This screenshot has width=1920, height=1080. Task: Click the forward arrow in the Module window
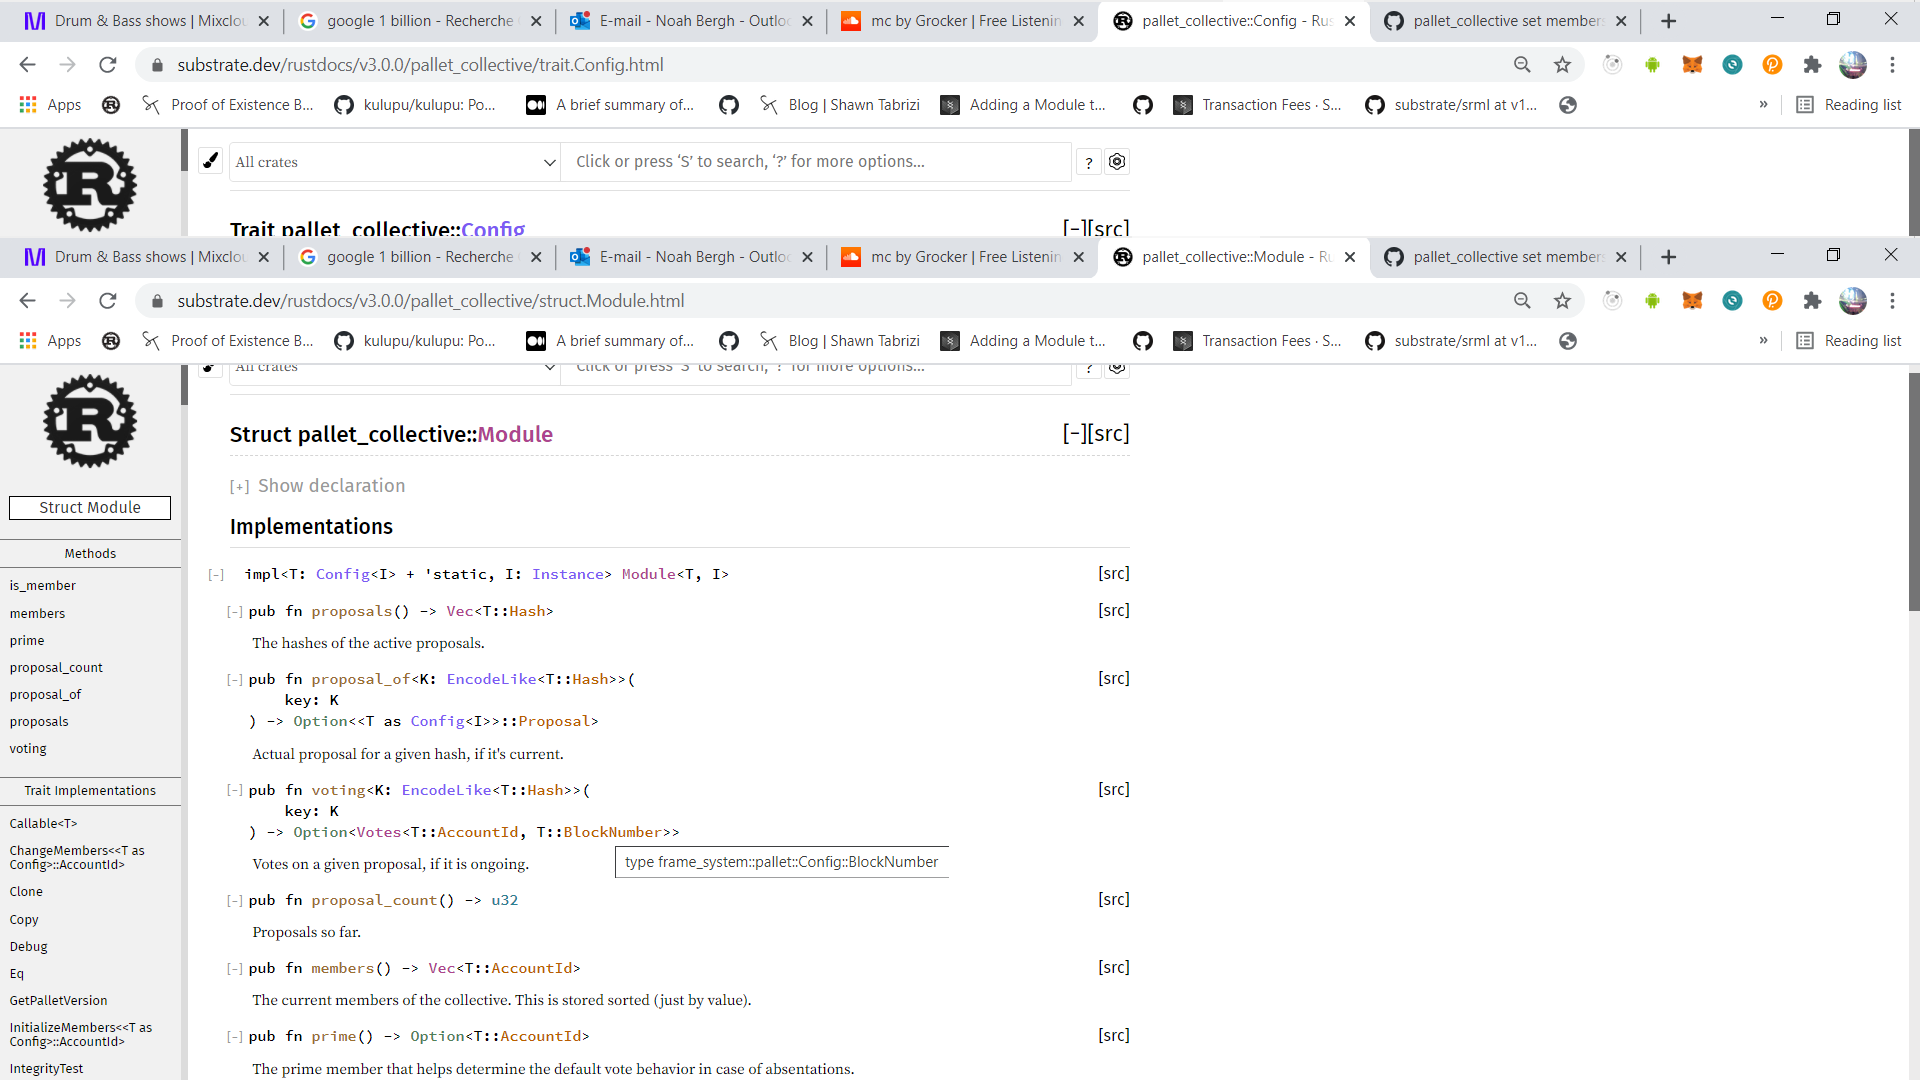[x=67, y=301]
